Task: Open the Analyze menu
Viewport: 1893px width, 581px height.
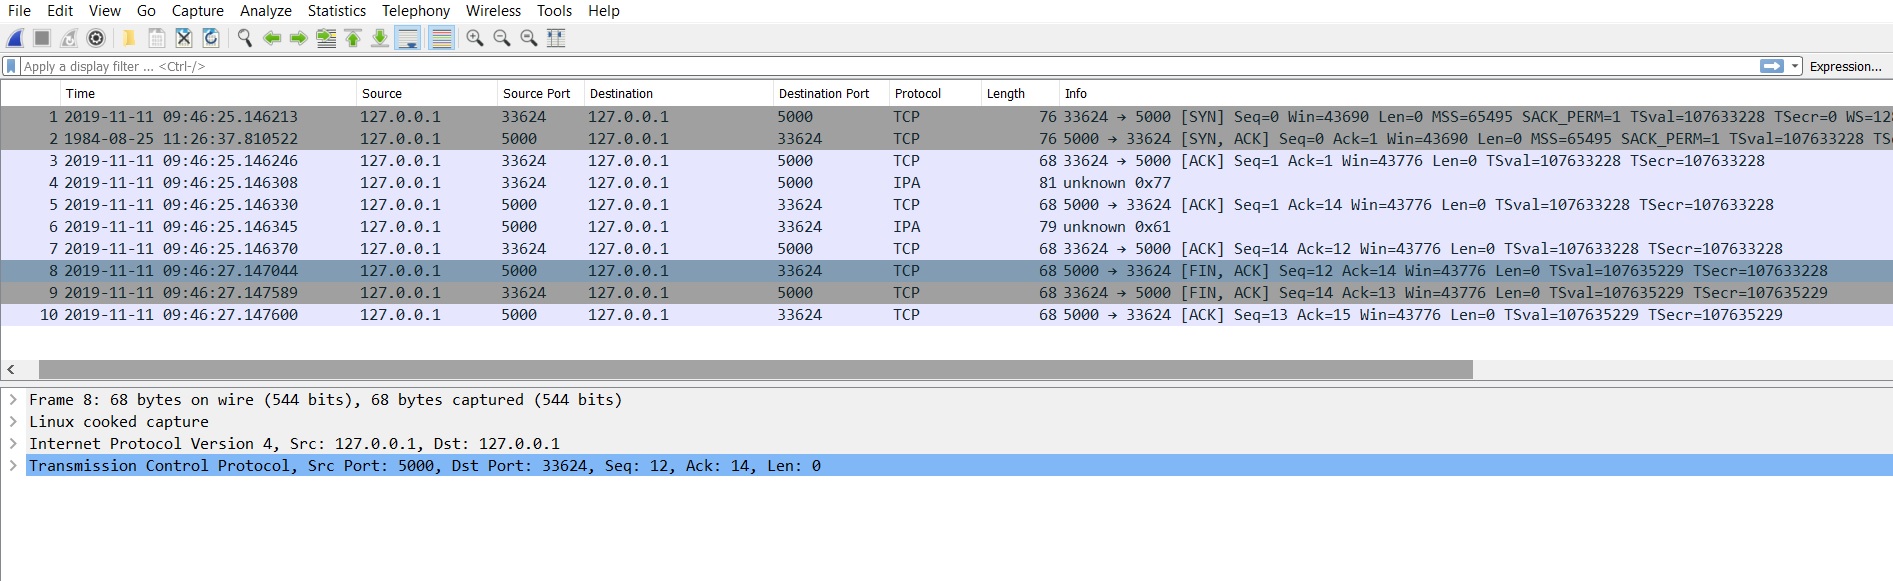Action: pos(266,11)
